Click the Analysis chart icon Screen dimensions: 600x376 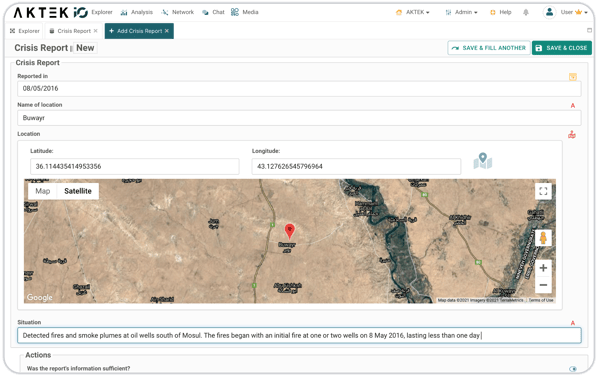tap(124, 13)
